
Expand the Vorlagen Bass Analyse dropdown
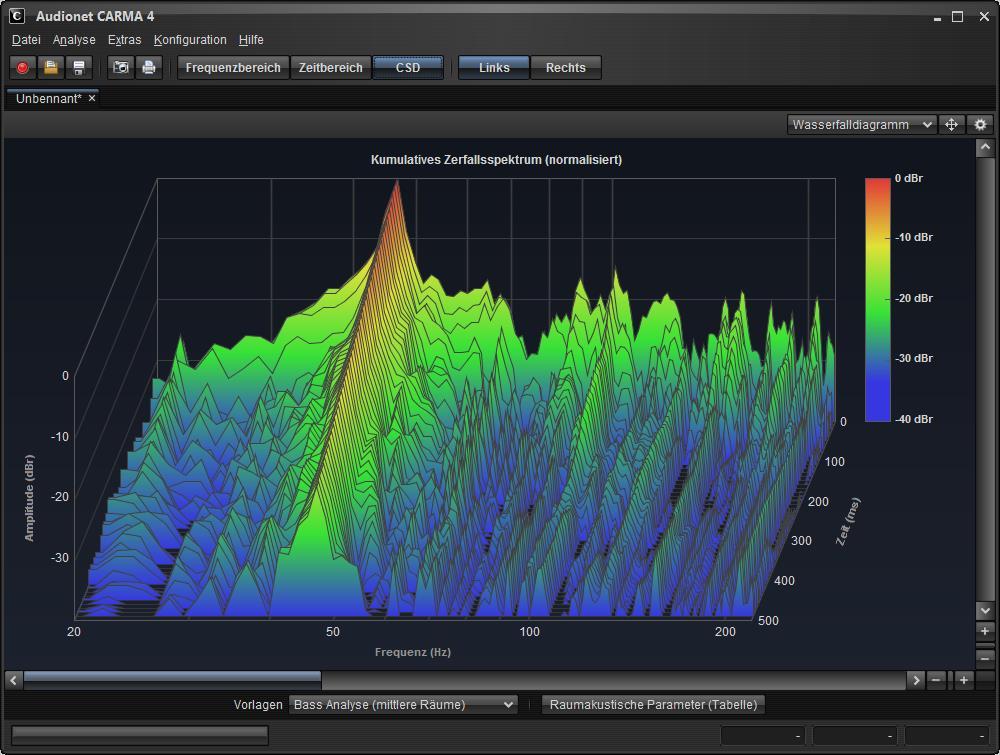[x=403, y=705]
